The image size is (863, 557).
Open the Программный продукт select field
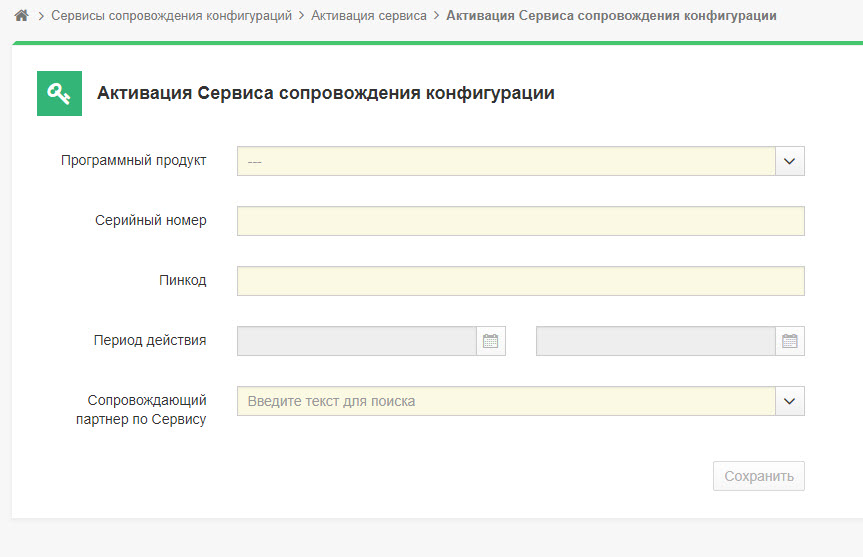point(506,161)
